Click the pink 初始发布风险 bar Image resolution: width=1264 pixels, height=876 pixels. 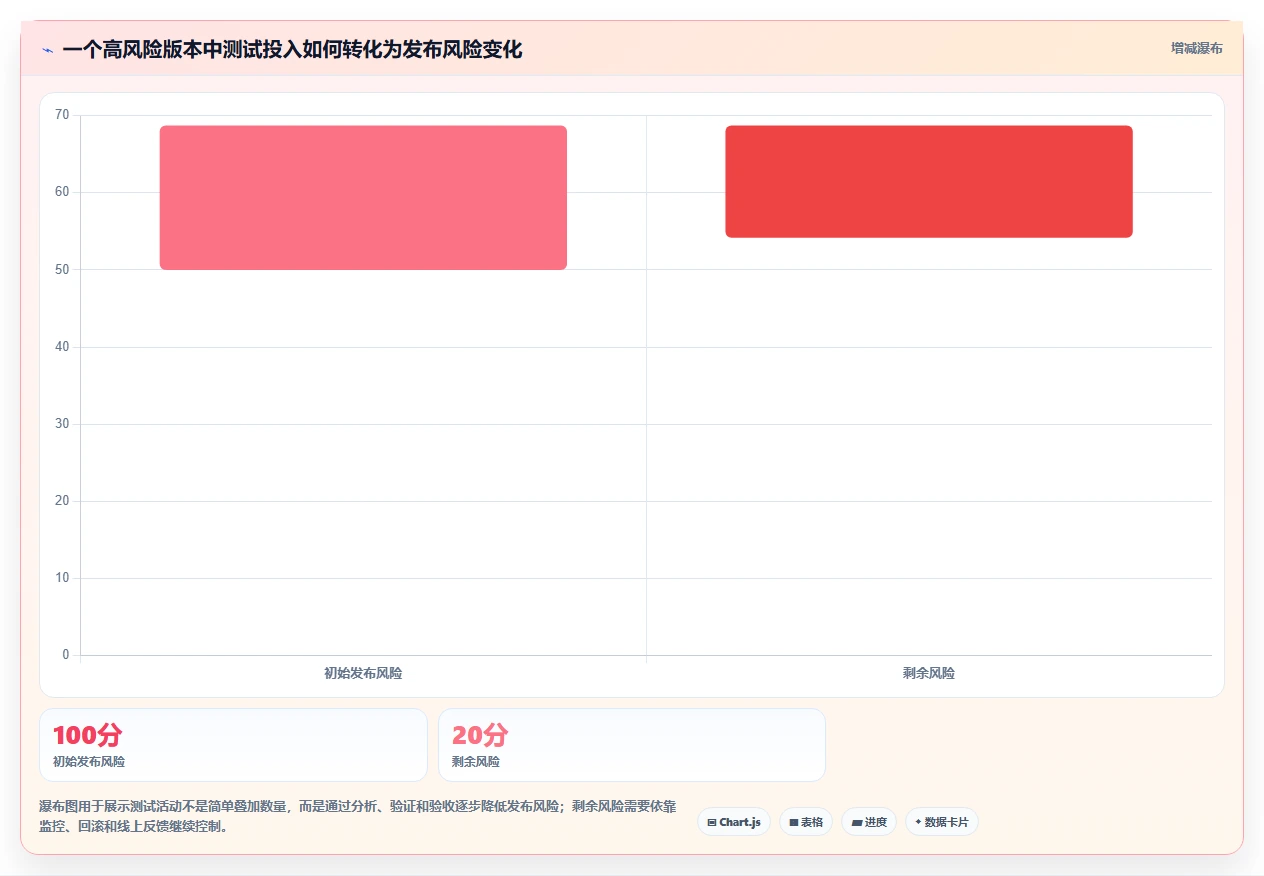click(x=363, y=198)
